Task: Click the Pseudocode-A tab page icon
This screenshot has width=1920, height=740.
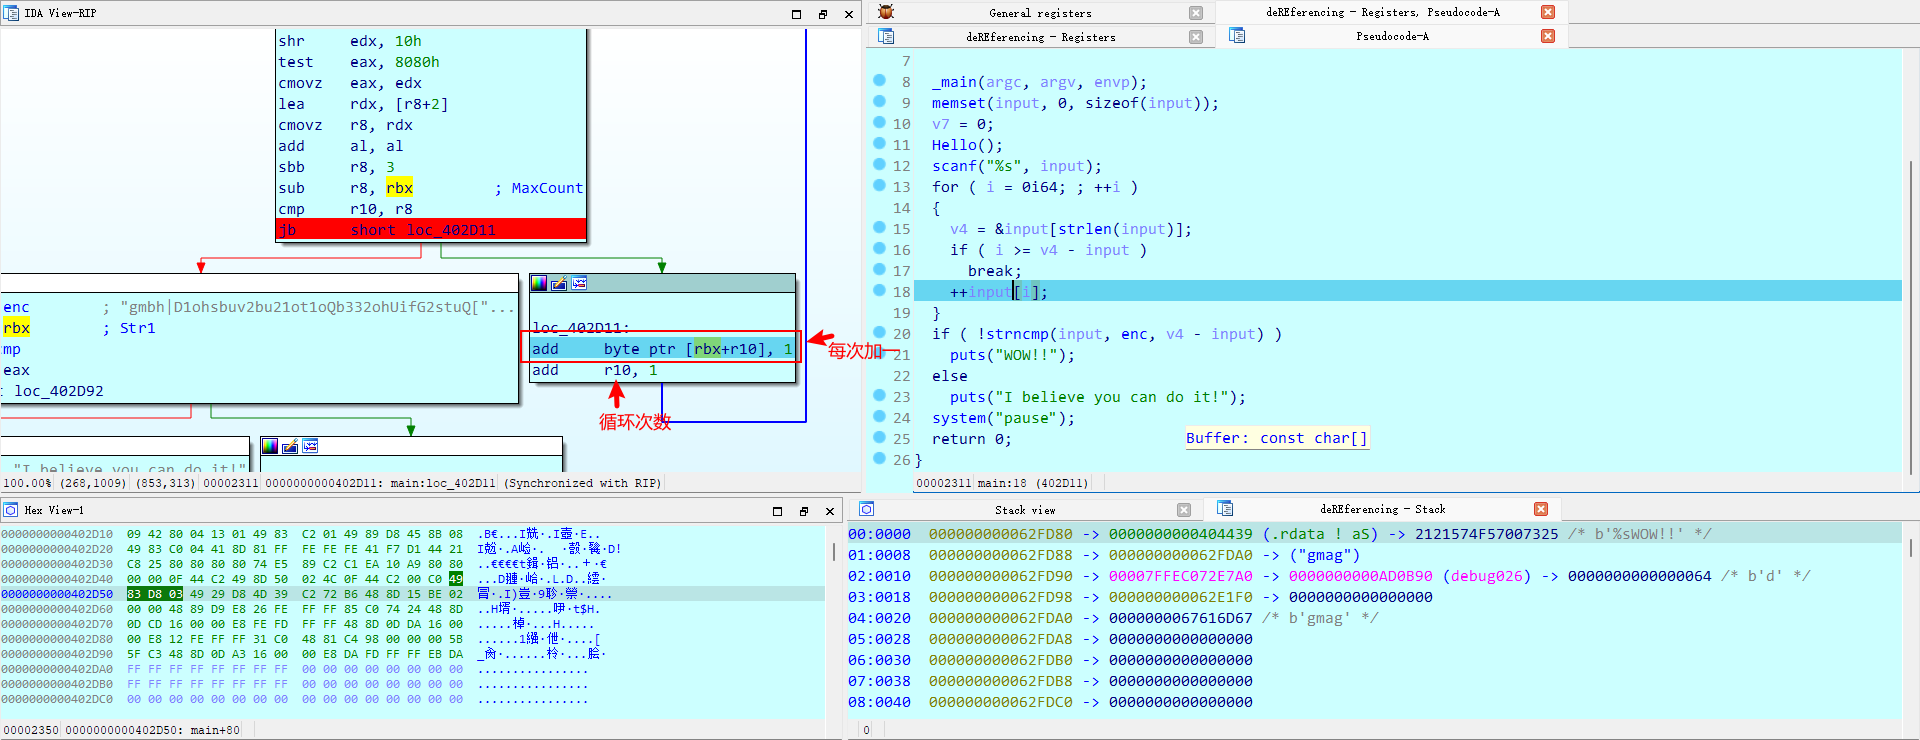Action: (1237, 35)
